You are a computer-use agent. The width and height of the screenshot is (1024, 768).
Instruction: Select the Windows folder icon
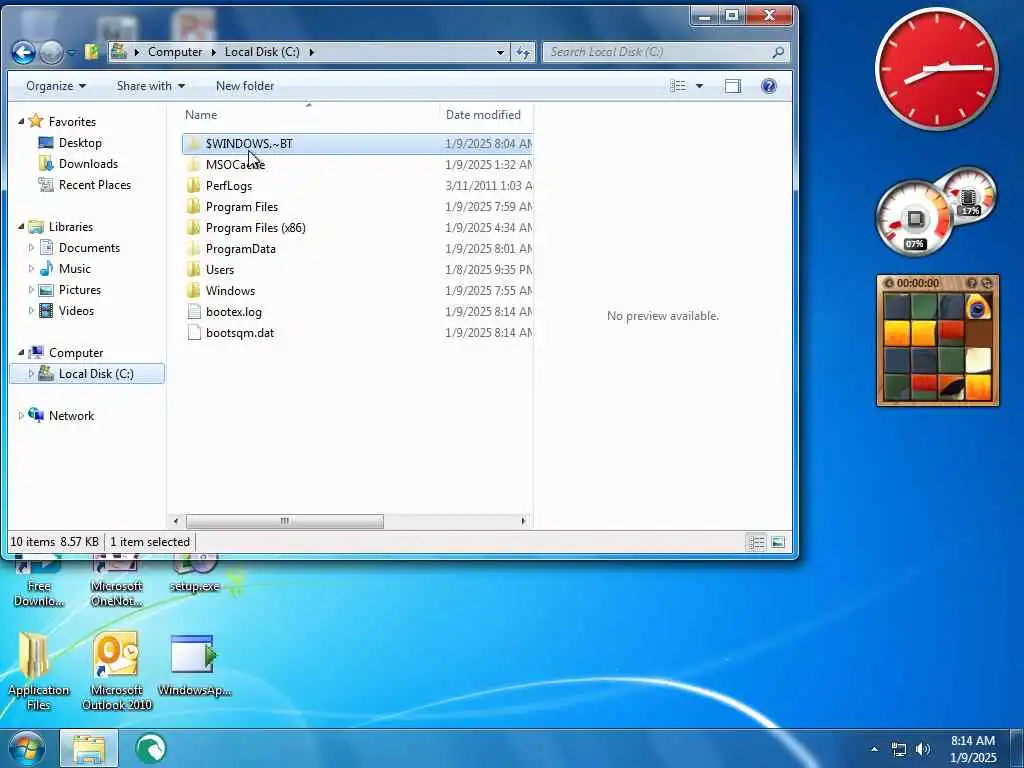click(x=193, y=291)
